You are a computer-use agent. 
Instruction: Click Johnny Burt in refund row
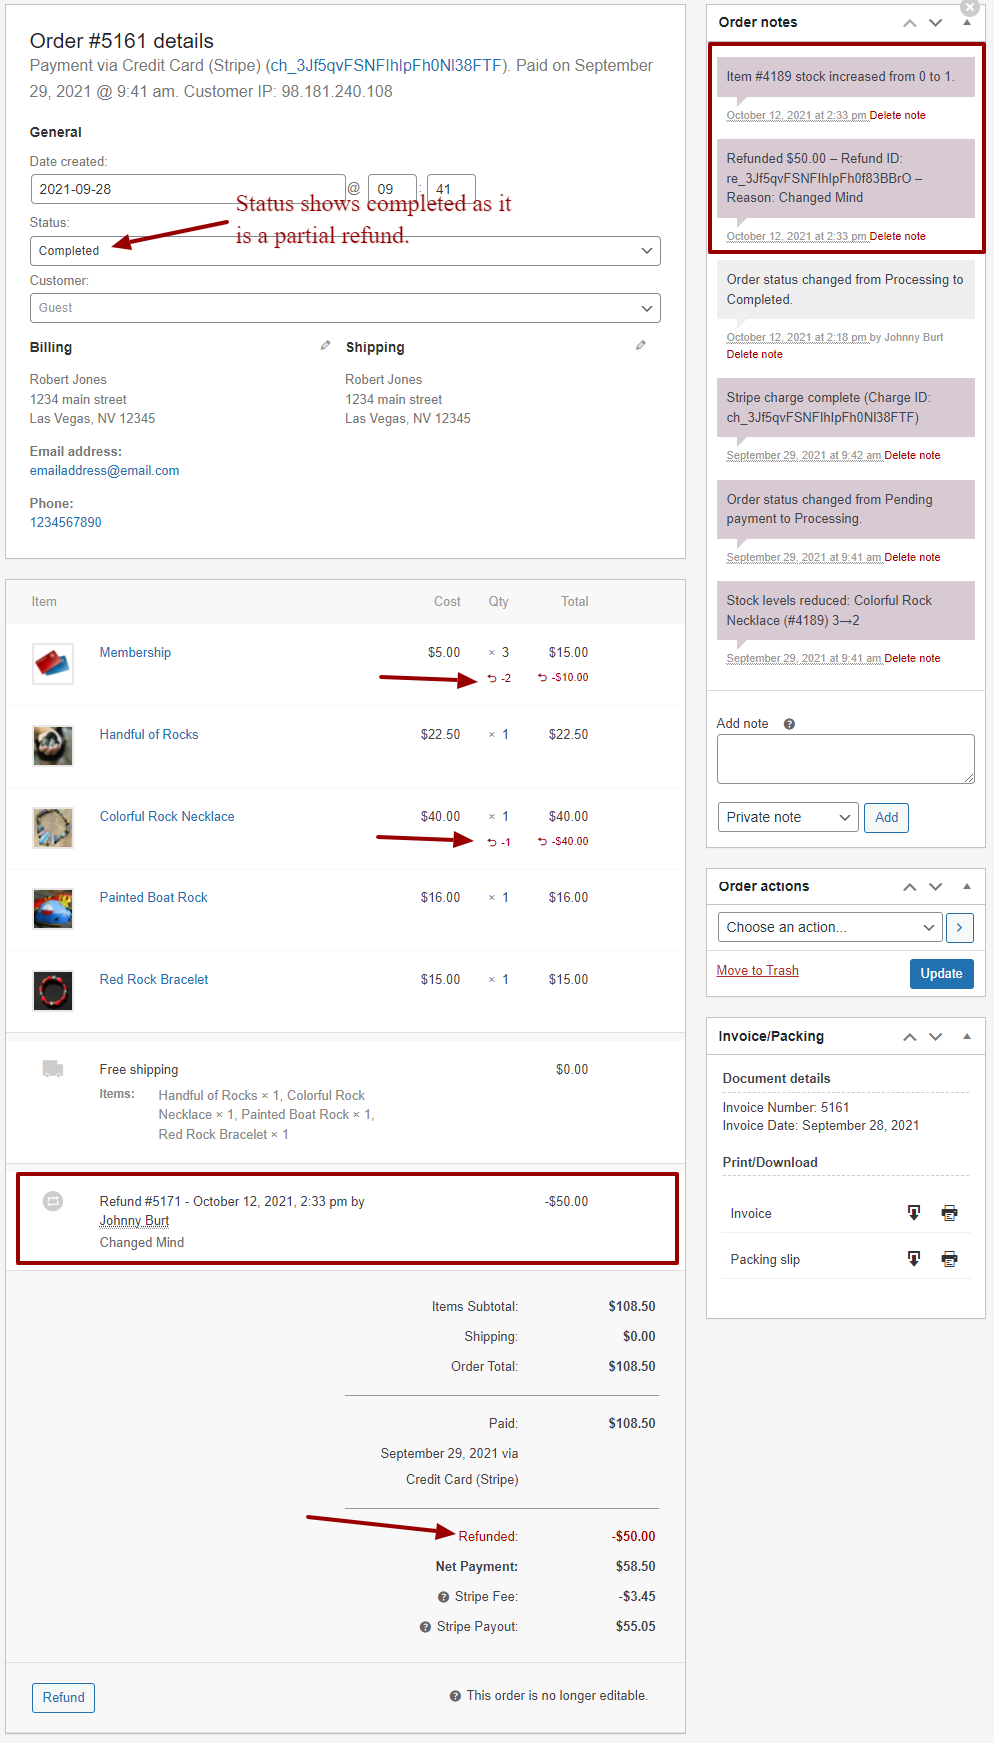(x=134, y=1221)
